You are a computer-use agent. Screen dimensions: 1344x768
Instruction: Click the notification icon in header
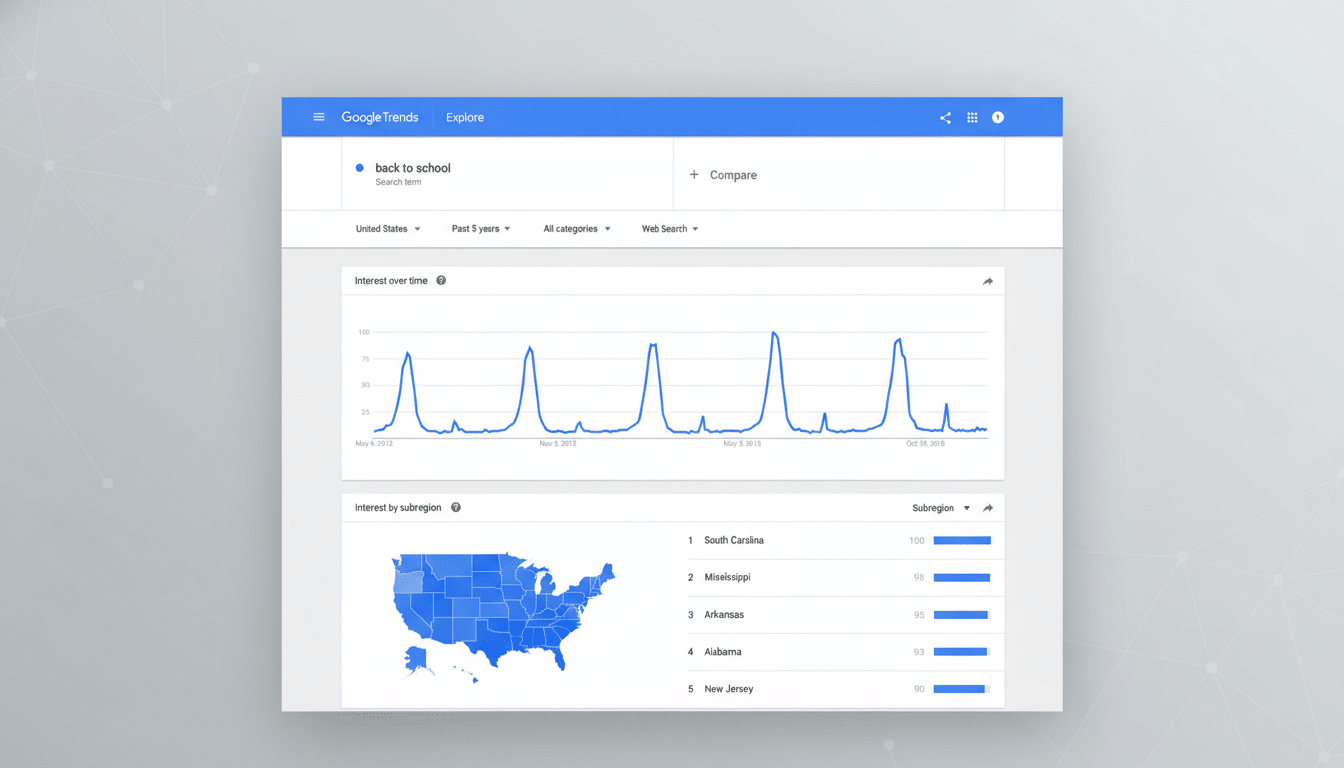pos(998,118)
